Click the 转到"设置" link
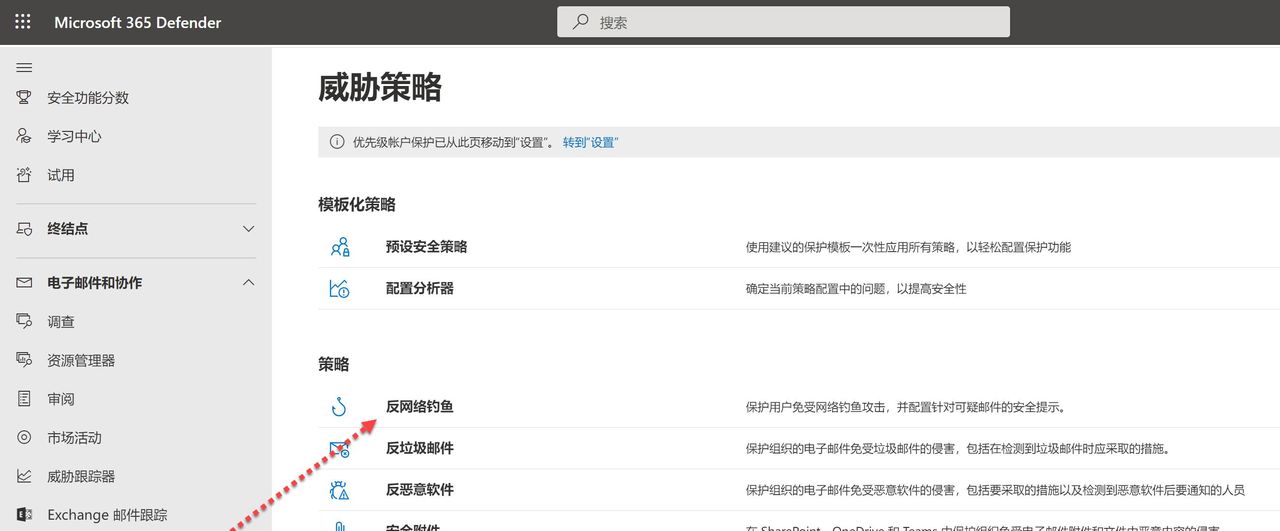This screenshot has height=531, width=1280. [x=591, y=142]
